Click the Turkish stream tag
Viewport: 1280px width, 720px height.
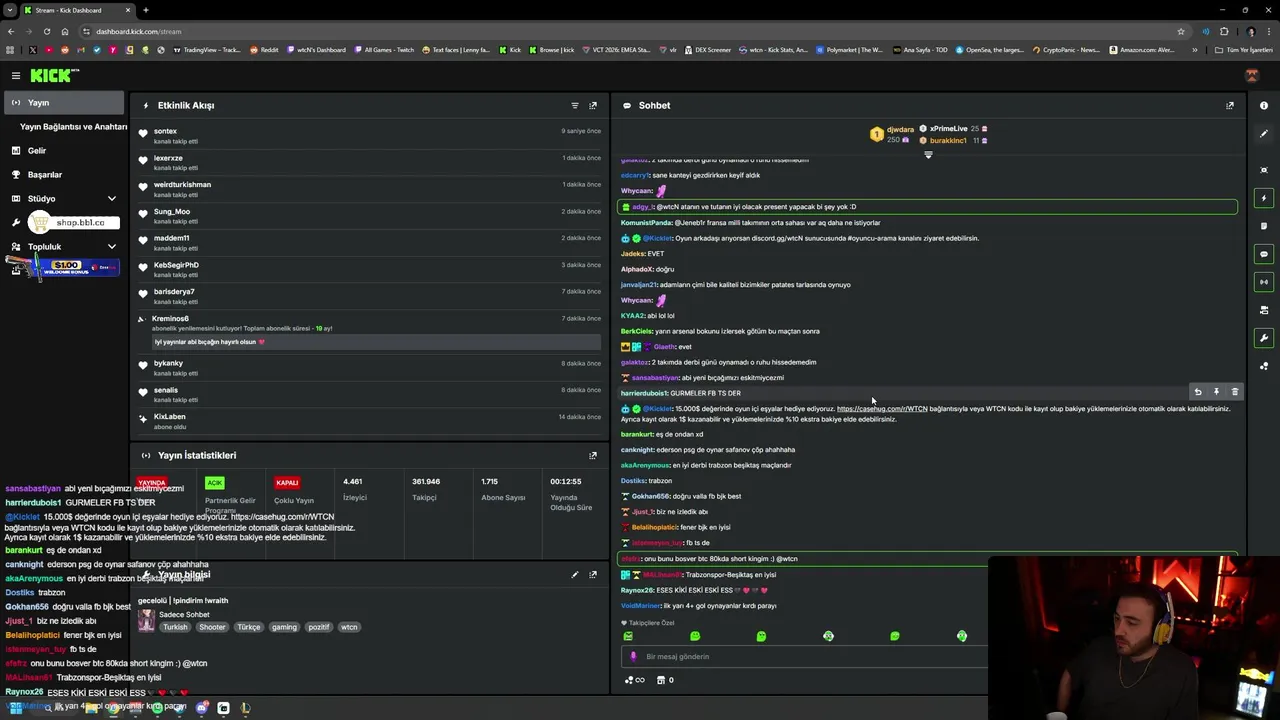[176, 627]
